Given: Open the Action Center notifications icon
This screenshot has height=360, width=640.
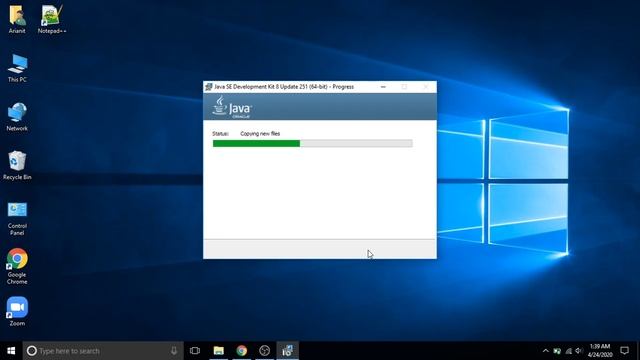Looking at the screenshot, I should coord(624,351).
